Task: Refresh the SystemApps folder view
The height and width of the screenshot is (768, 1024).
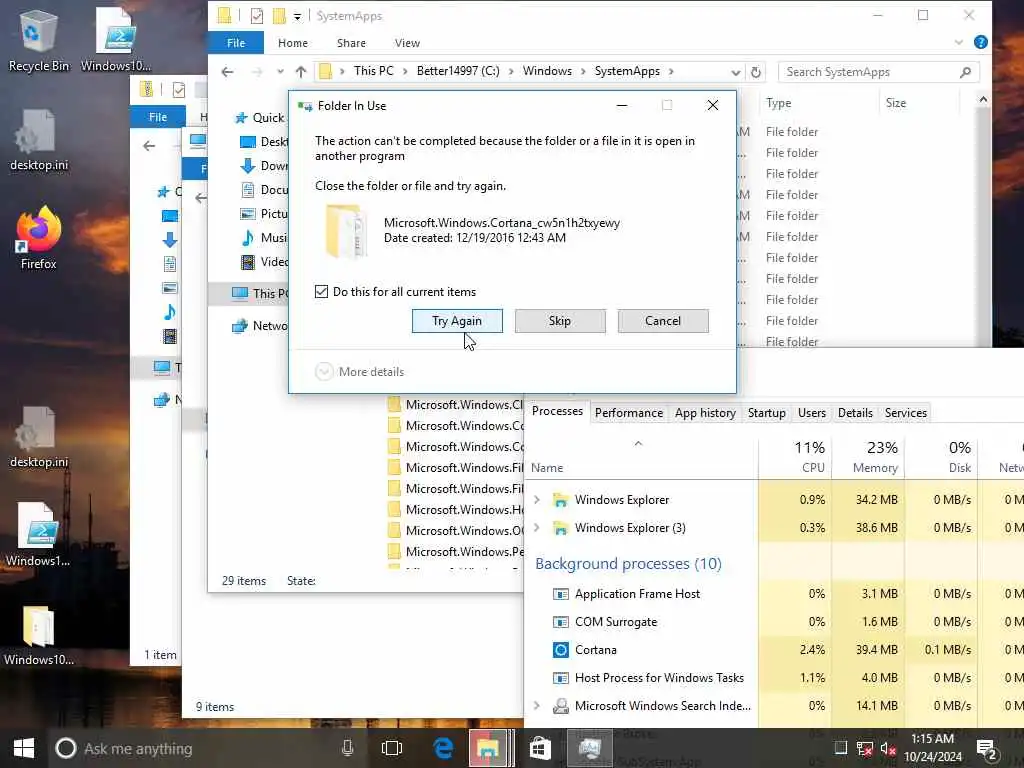Action: pyautogui.click(x=756, y=72)
